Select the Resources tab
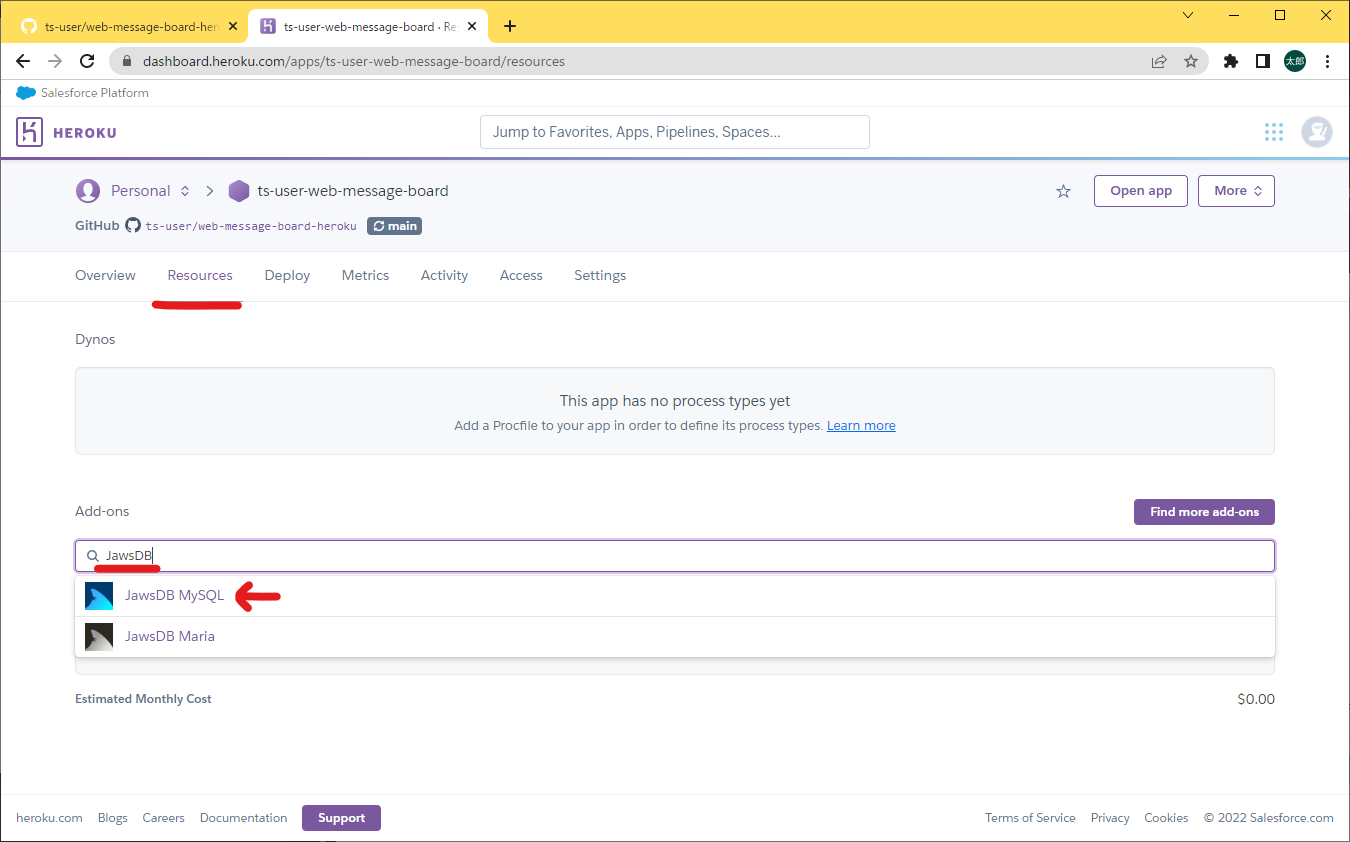 200,275
